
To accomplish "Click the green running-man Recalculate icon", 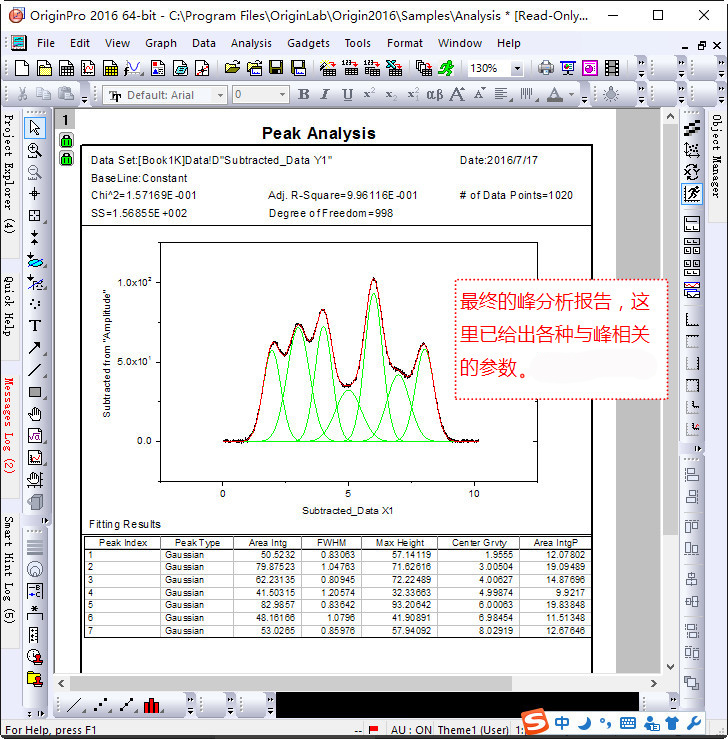I will (x=445, y=68).
